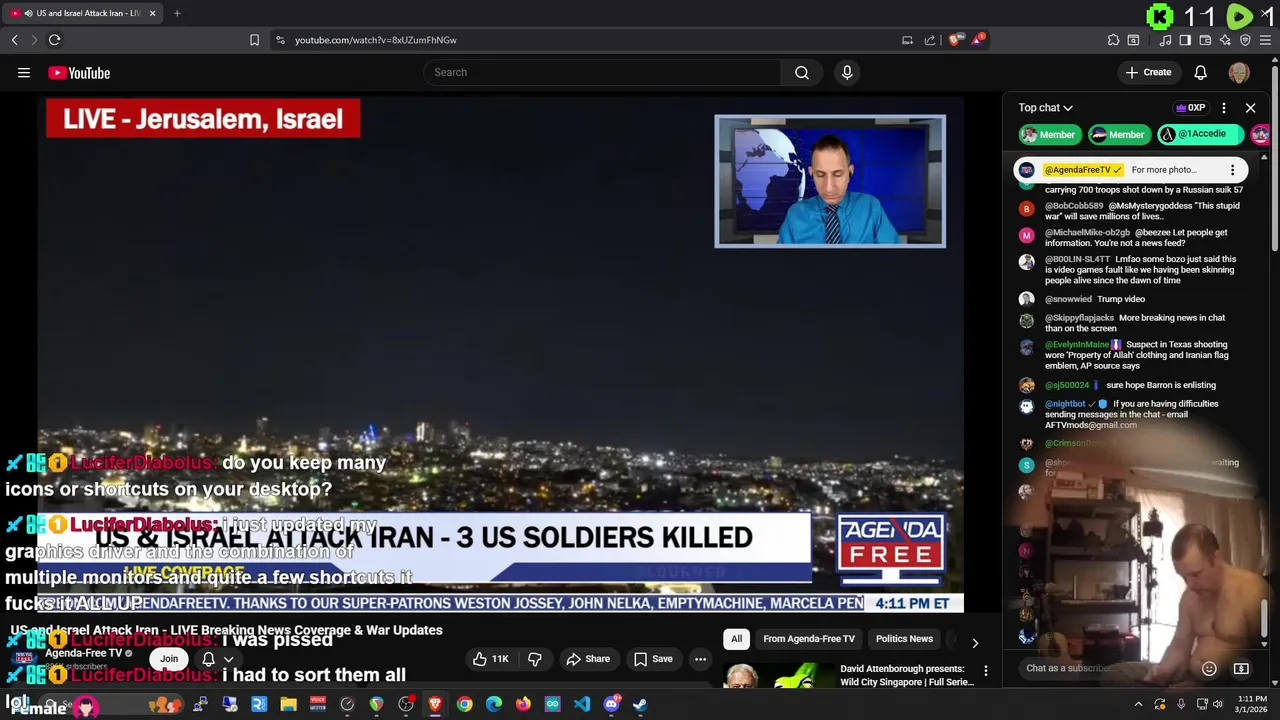Switch to Brave in taskbar
Image resolution: width=1280 pixels, height=720 pixels.
pyautogui.click(x=435, y=704)
